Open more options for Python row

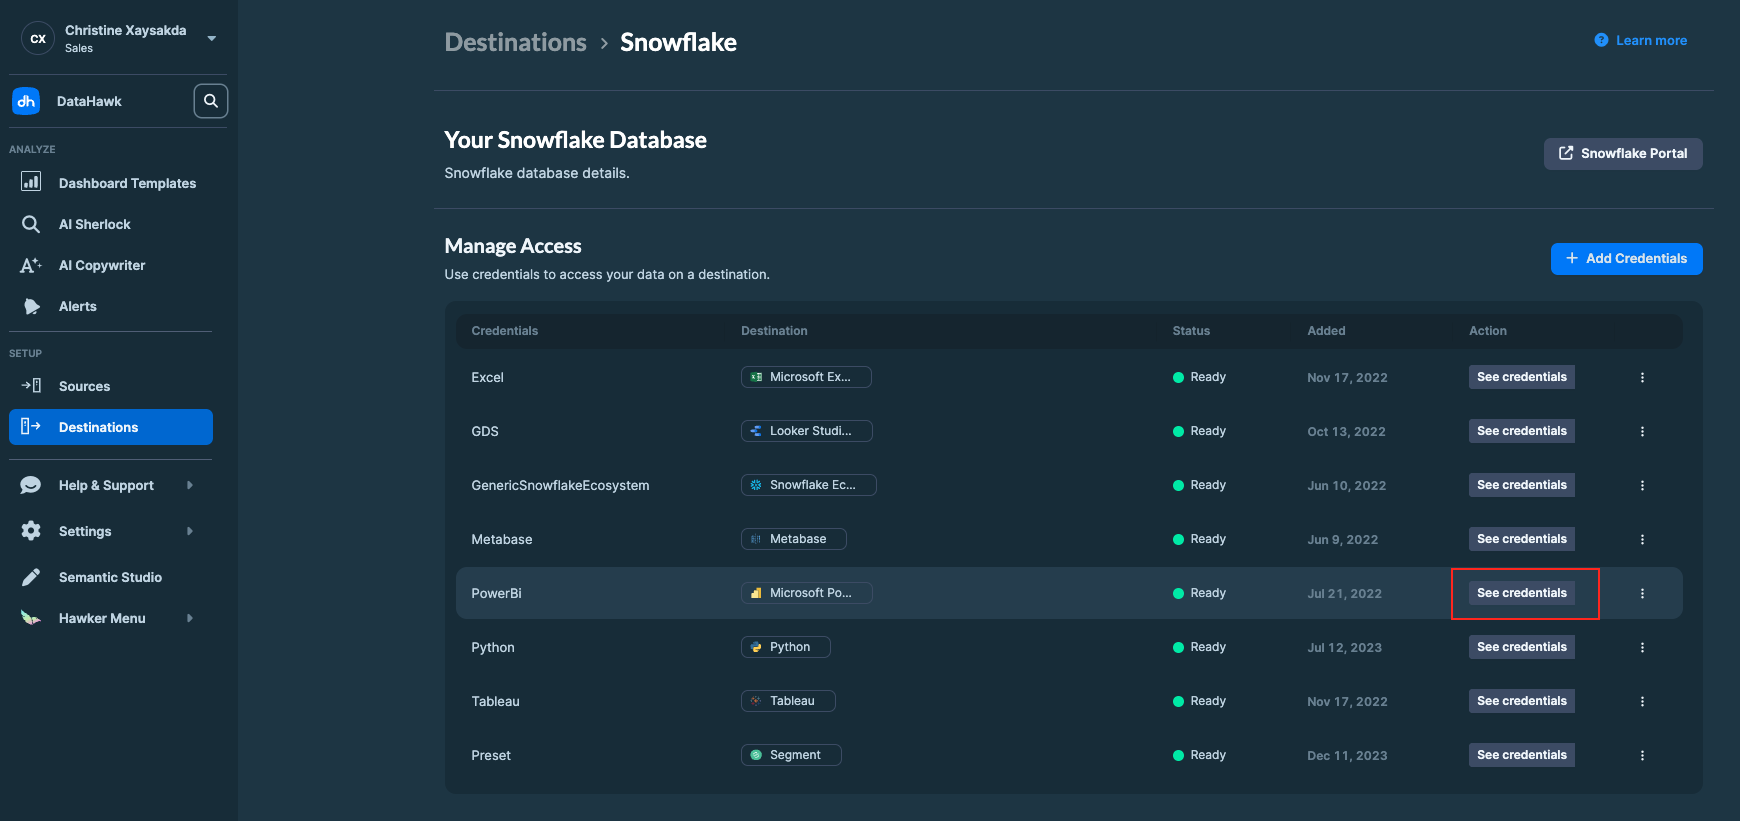[1642, 647]
